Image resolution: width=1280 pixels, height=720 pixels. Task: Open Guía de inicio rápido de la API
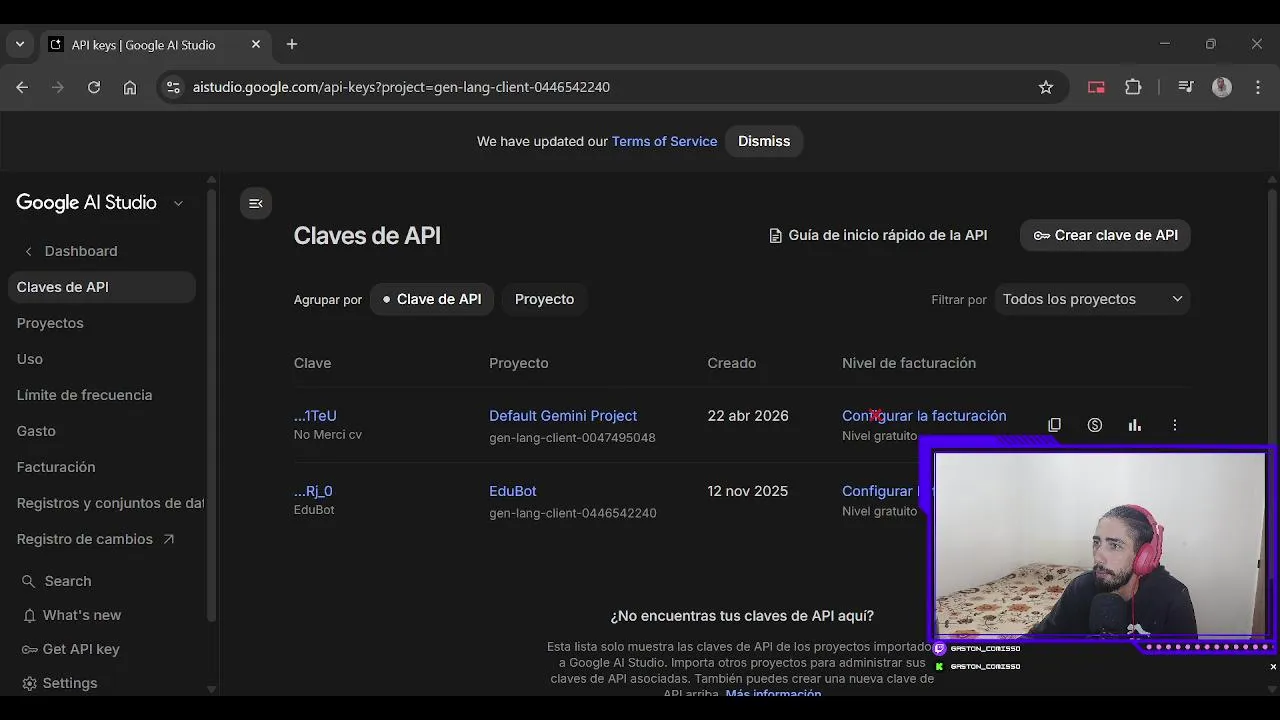click(877, 235)
